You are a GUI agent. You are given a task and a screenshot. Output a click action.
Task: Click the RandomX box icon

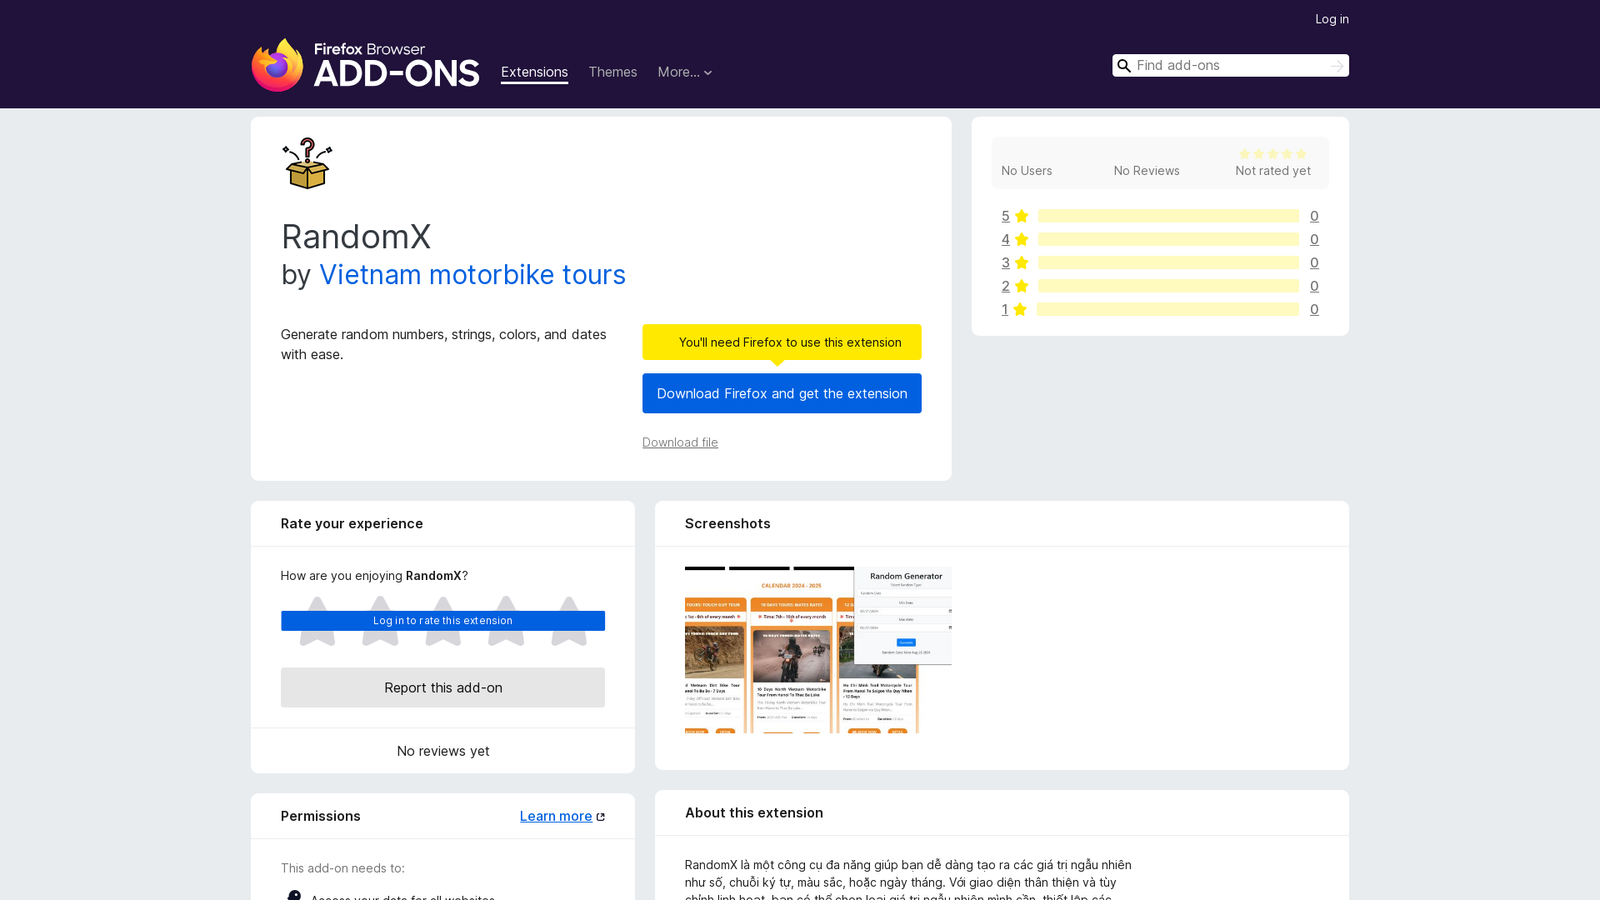tap(307, 163)
